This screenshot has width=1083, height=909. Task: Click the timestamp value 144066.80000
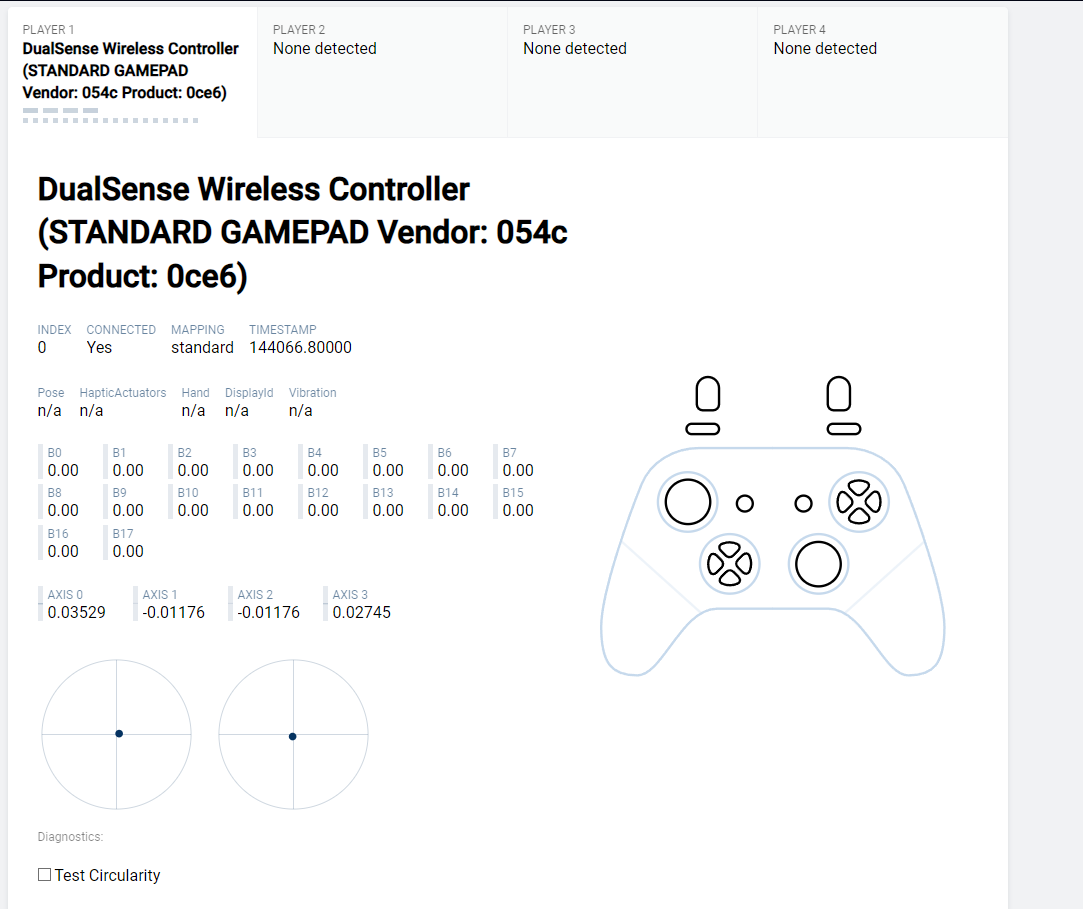click(x=300, y=347)
